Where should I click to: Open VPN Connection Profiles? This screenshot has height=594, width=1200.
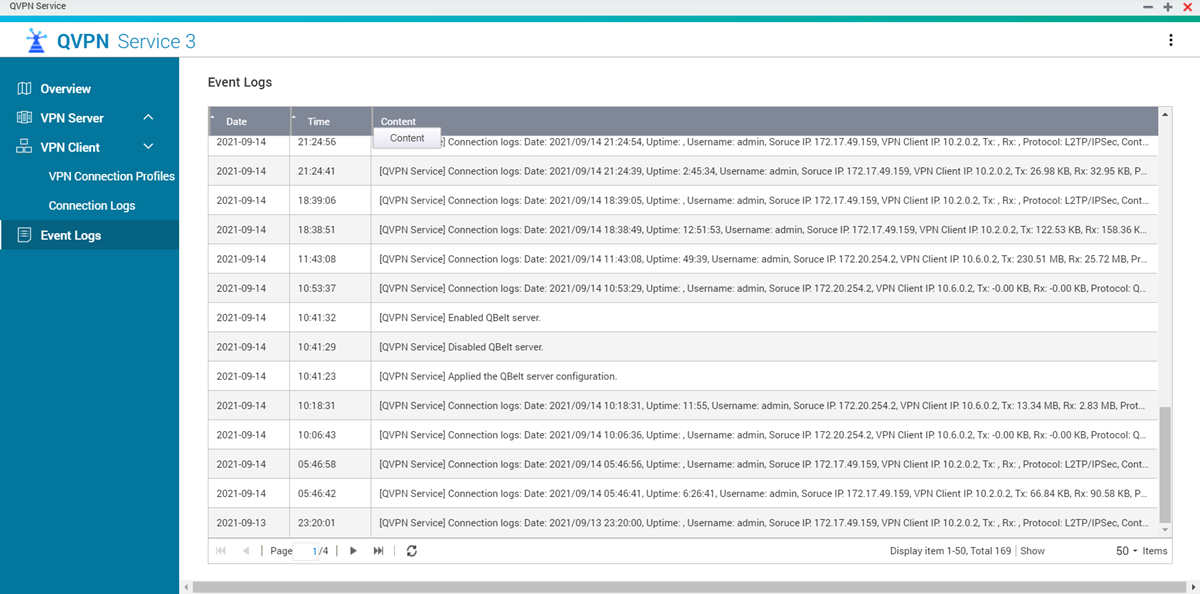(x=112, y=176)
